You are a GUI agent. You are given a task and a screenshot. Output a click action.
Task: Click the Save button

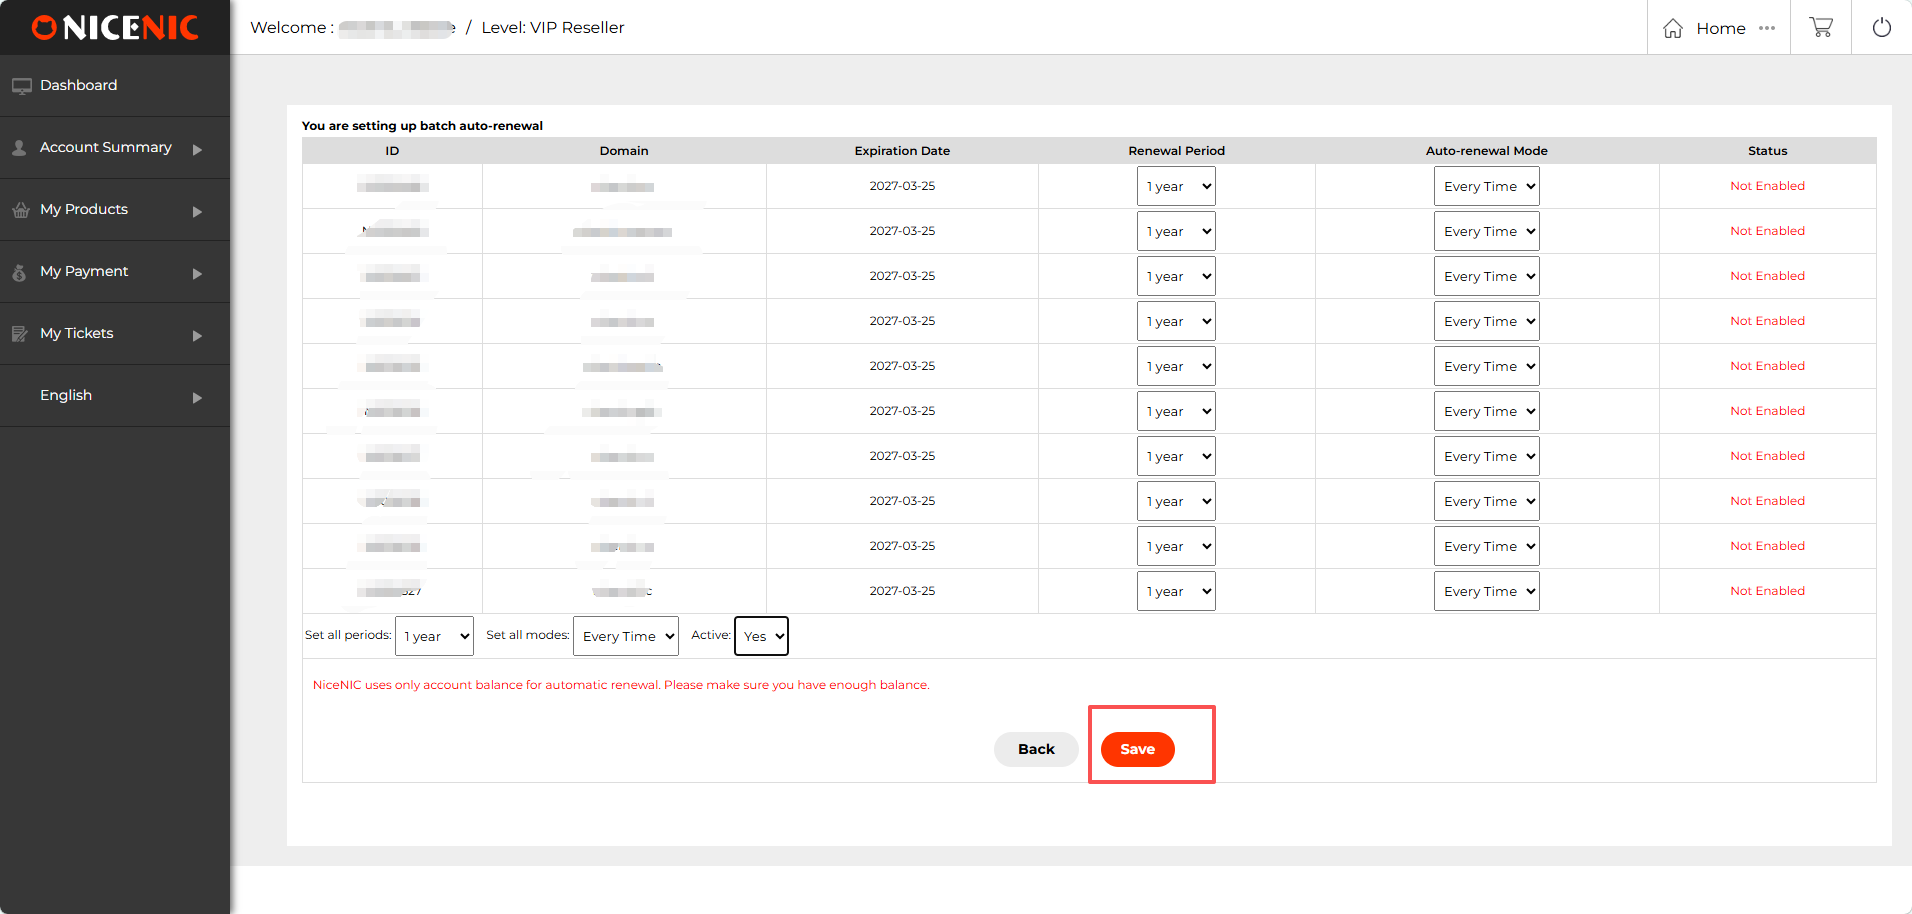[1137, 749]
